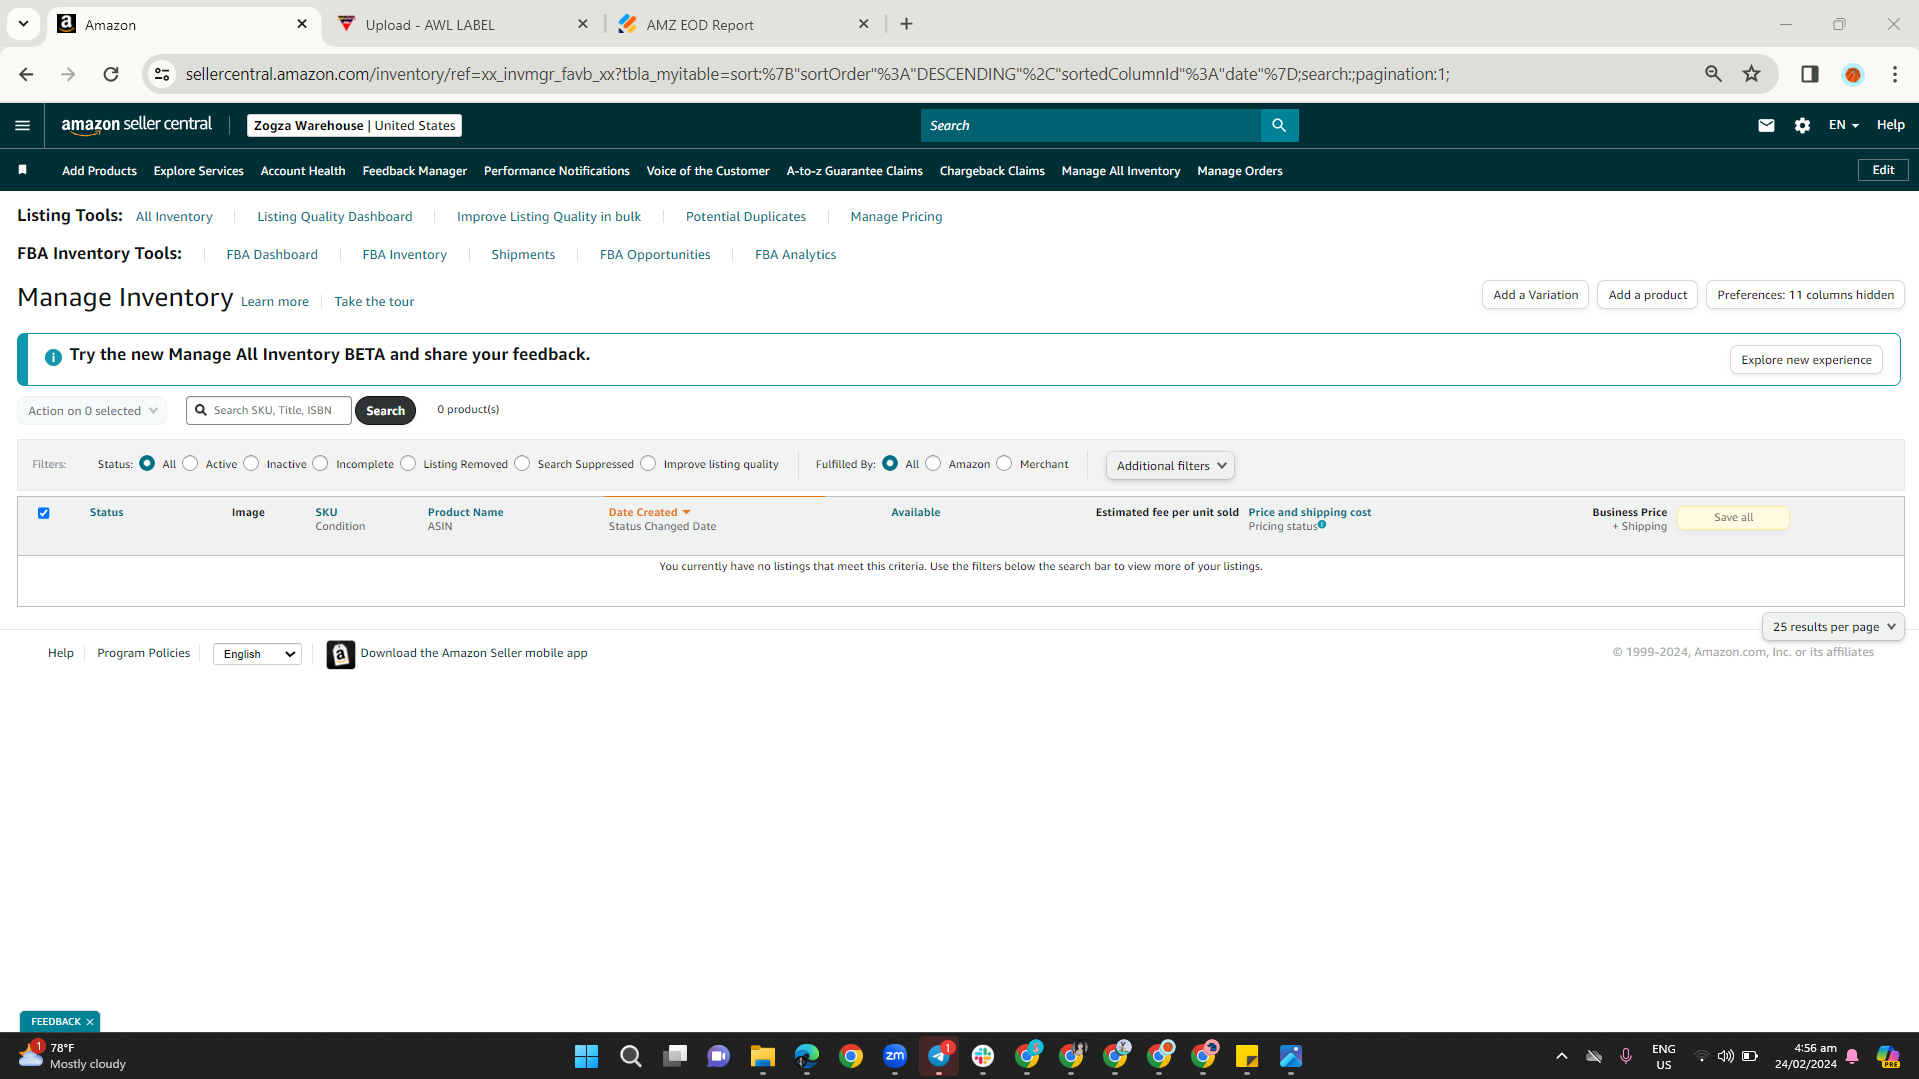Show hidden icons in the system tray
This screenshot has height=1079, width=1919.
click(1561, 1056)
